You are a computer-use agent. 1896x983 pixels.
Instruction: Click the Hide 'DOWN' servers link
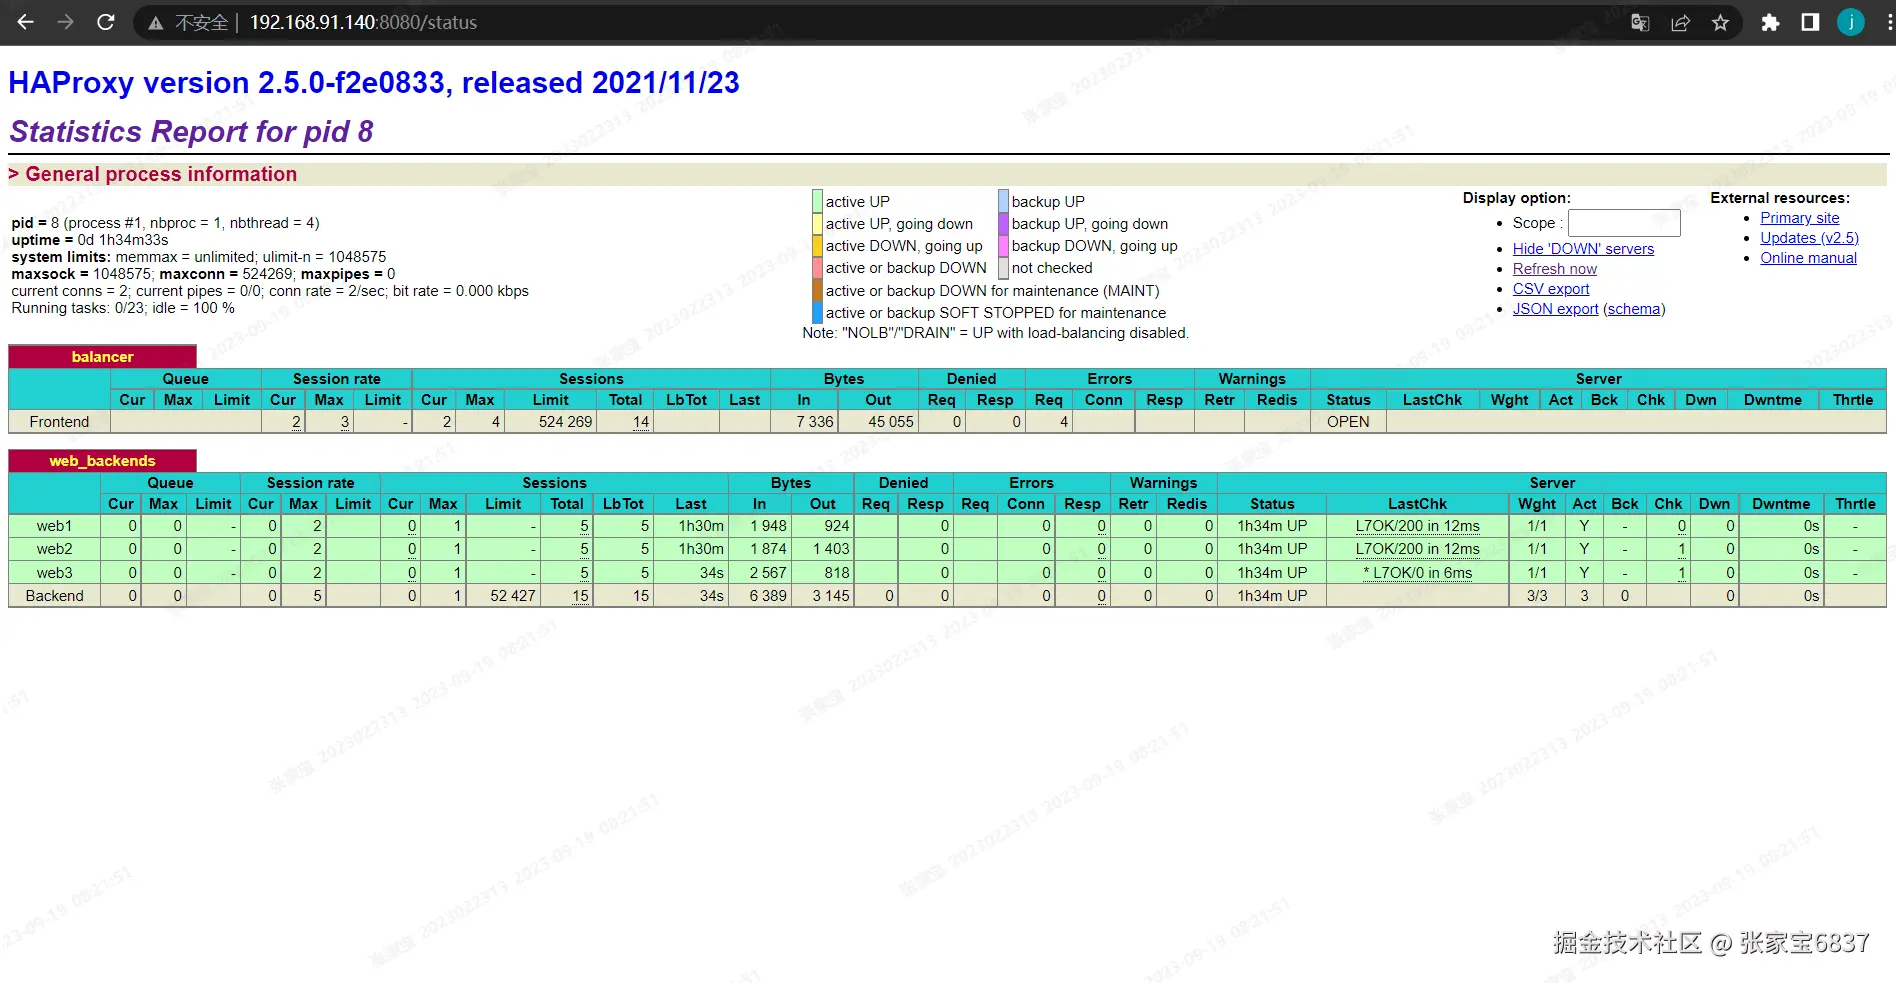tap(1583, 249)
